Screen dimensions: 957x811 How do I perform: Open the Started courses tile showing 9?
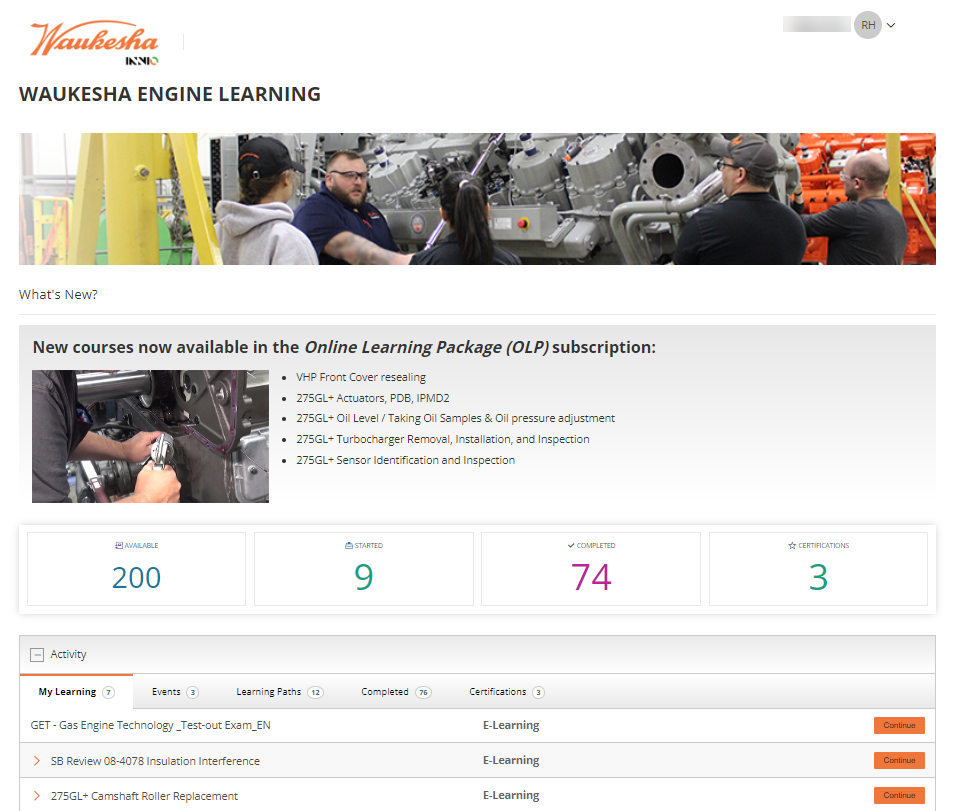click(363, 569)
